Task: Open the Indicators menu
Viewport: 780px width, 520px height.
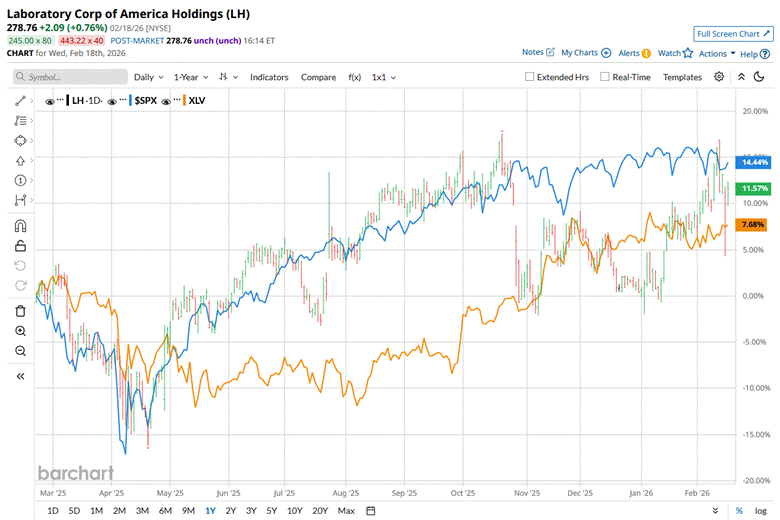Action: [x=269, y=77]
